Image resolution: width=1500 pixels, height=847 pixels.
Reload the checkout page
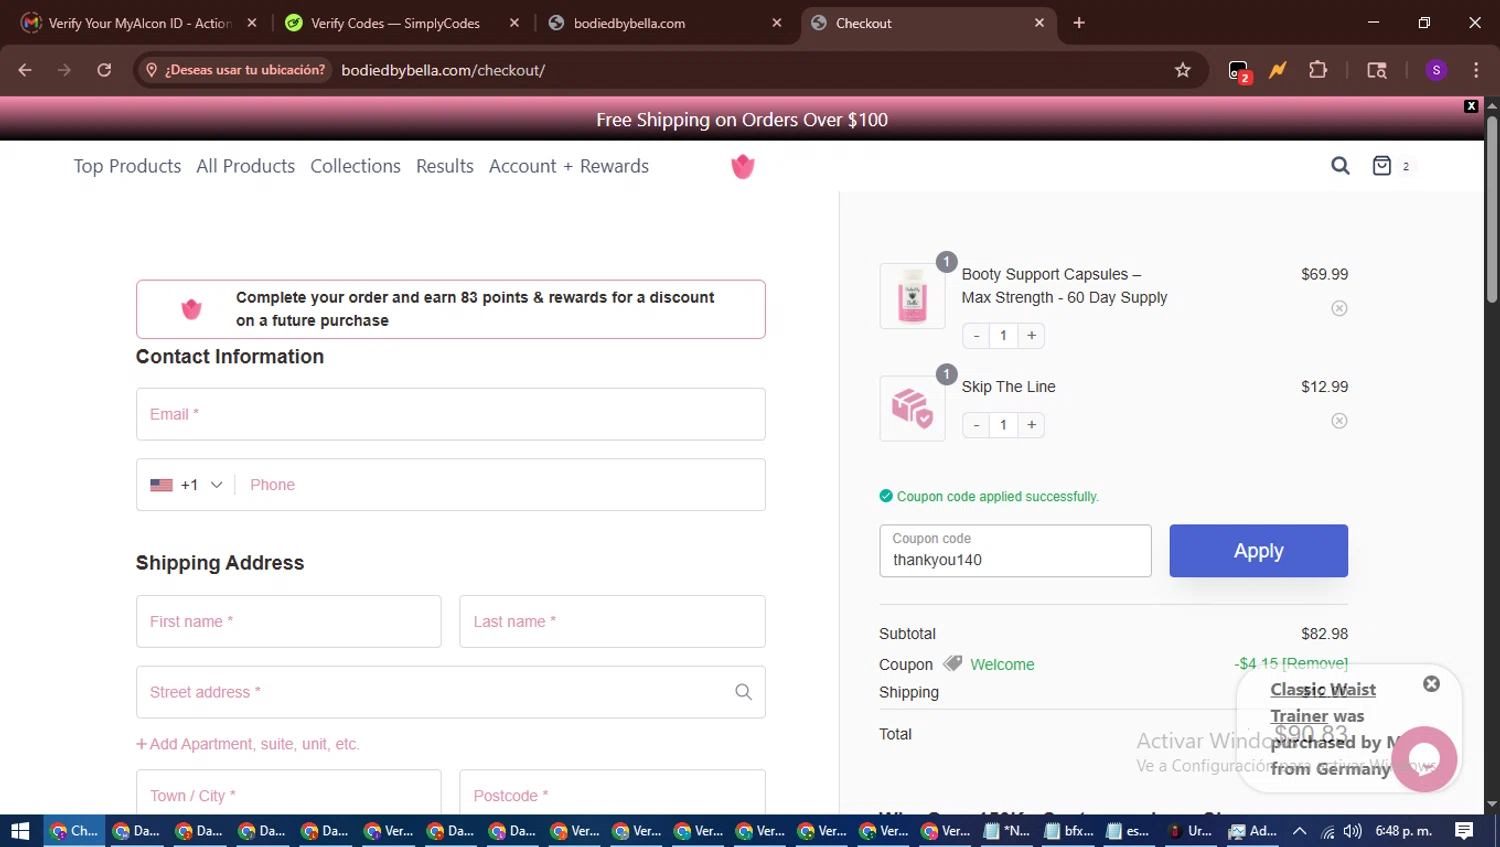(x=104, y=70)
